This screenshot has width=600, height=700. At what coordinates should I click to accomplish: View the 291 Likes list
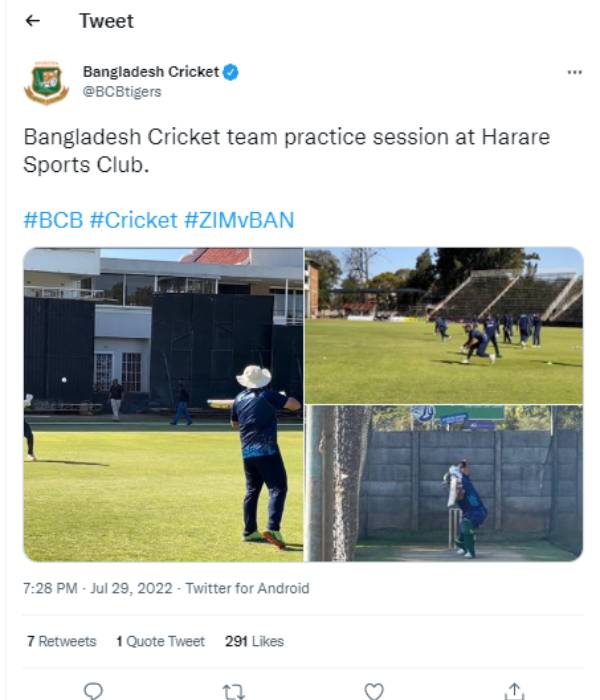pos(254,641)
